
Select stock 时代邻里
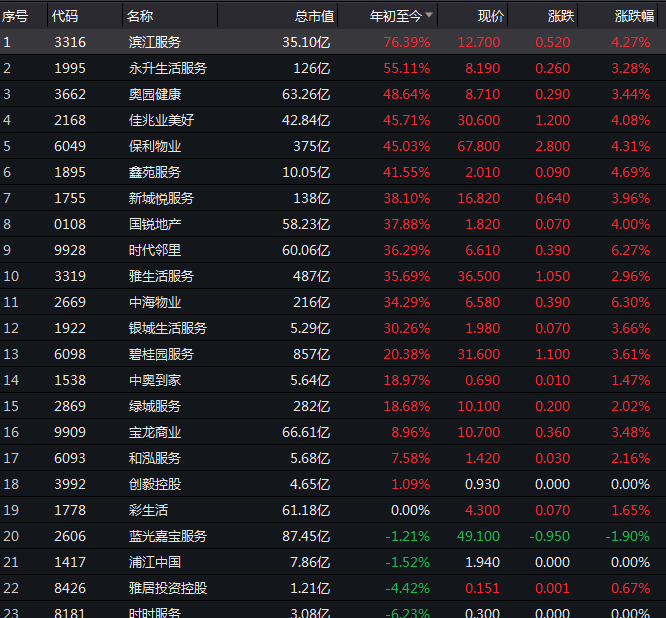coord(155,250)
